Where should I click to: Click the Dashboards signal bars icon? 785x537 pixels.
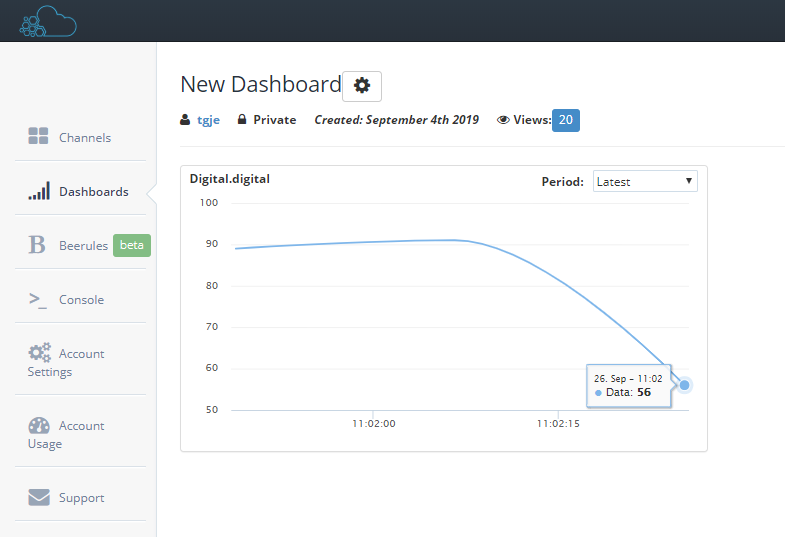pos(38,191)
